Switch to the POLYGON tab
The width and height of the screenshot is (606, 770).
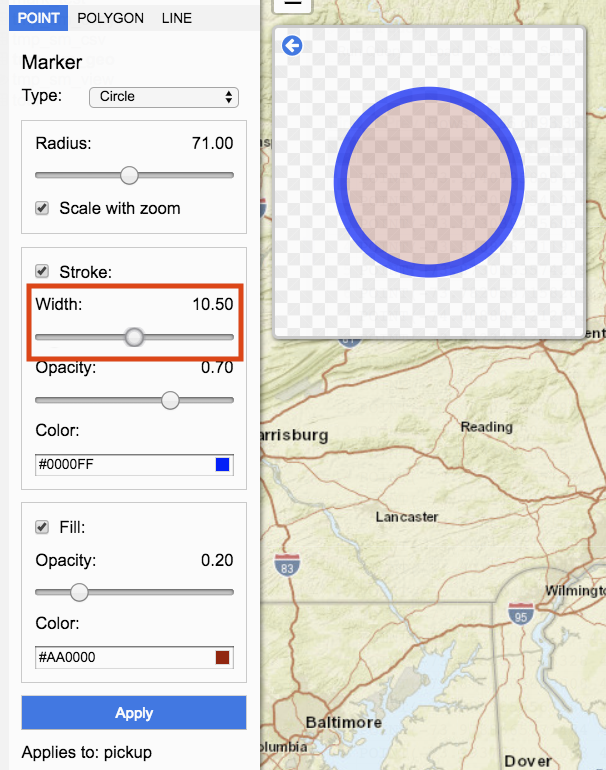[x=110, y=18]
